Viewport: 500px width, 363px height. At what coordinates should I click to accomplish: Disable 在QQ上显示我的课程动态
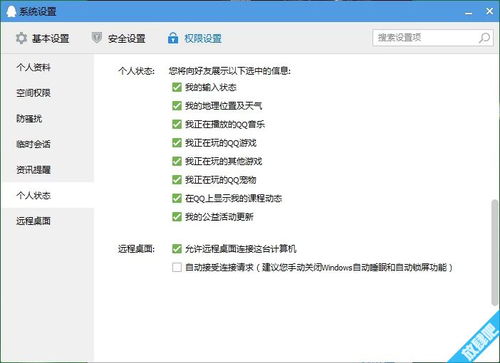[x=177, y=198]
